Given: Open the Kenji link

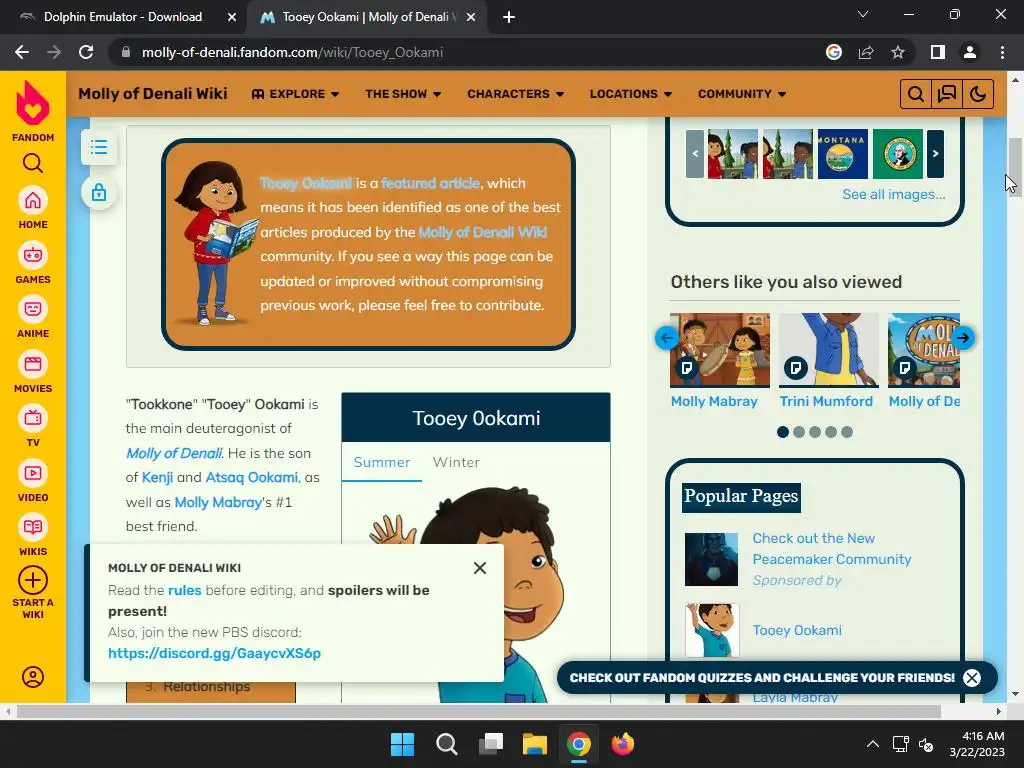Looking at the screenshot, I should (x=157, y=477).
